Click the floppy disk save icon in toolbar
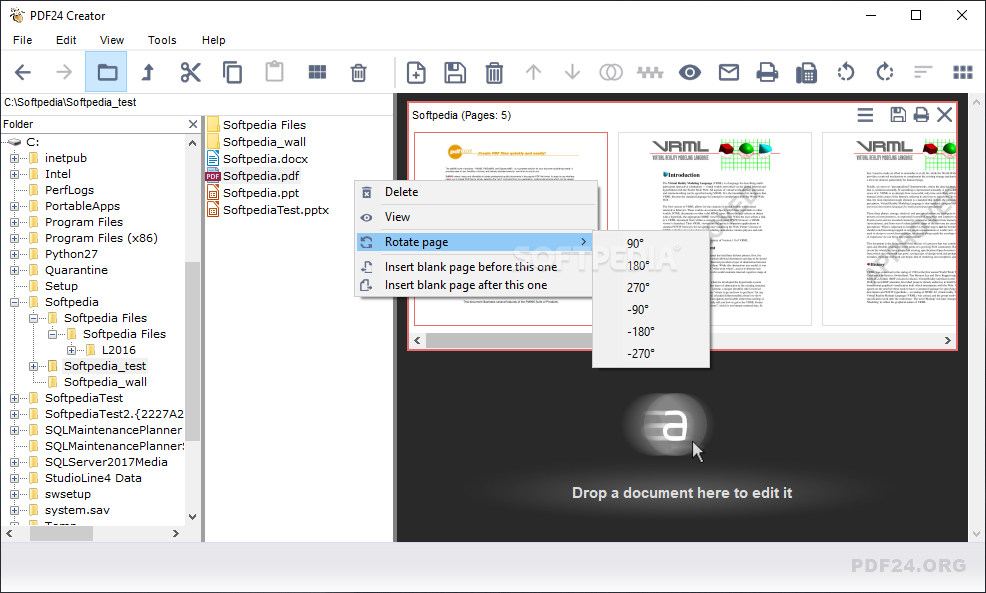 pos(455,73)
